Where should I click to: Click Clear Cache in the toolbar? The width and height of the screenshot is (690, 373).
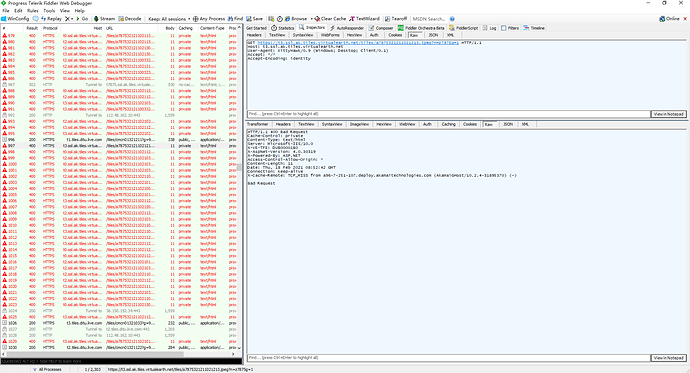[330, 19]
